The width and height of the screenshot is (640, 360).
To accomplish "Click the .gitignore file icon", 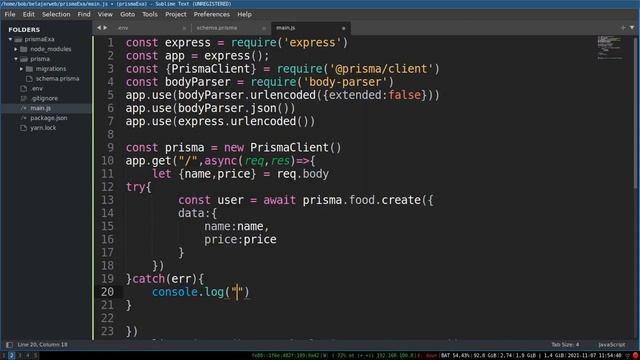I will [x=24, y=98].
